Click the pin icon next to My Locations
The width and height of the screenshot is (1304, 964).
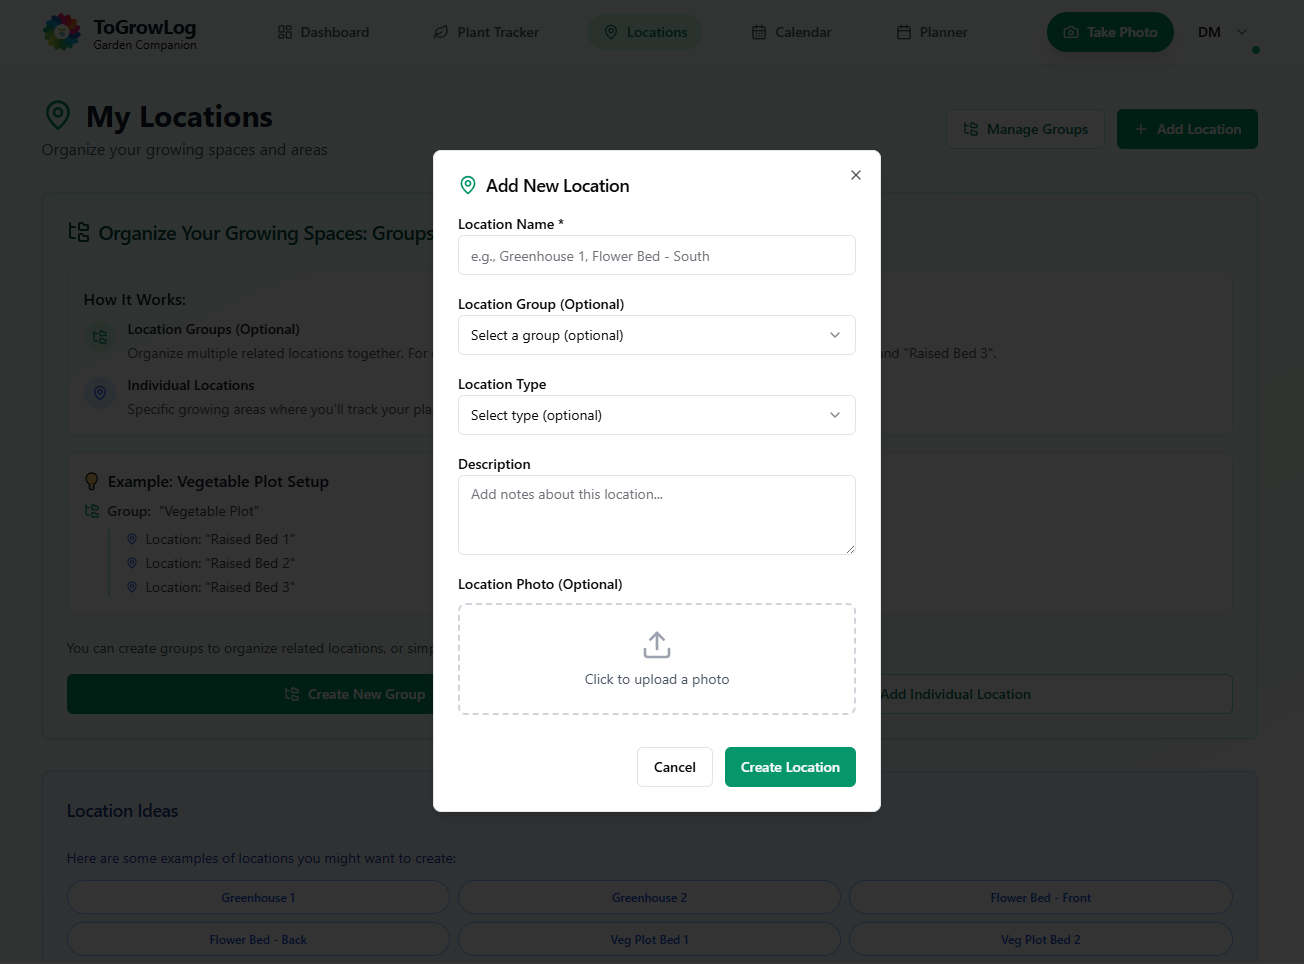(x=58, y=115)
